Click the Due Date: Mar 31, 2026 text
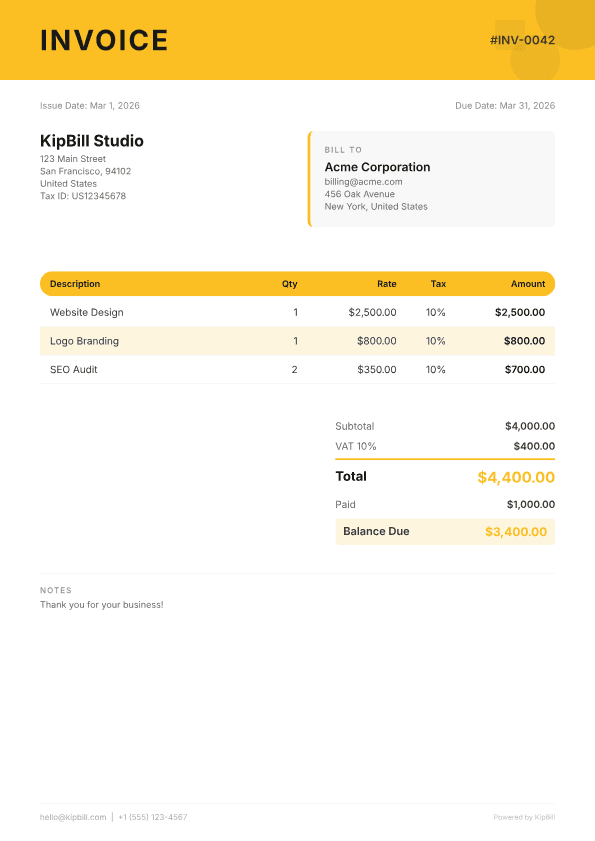The image size is (595, 841). 505,106
